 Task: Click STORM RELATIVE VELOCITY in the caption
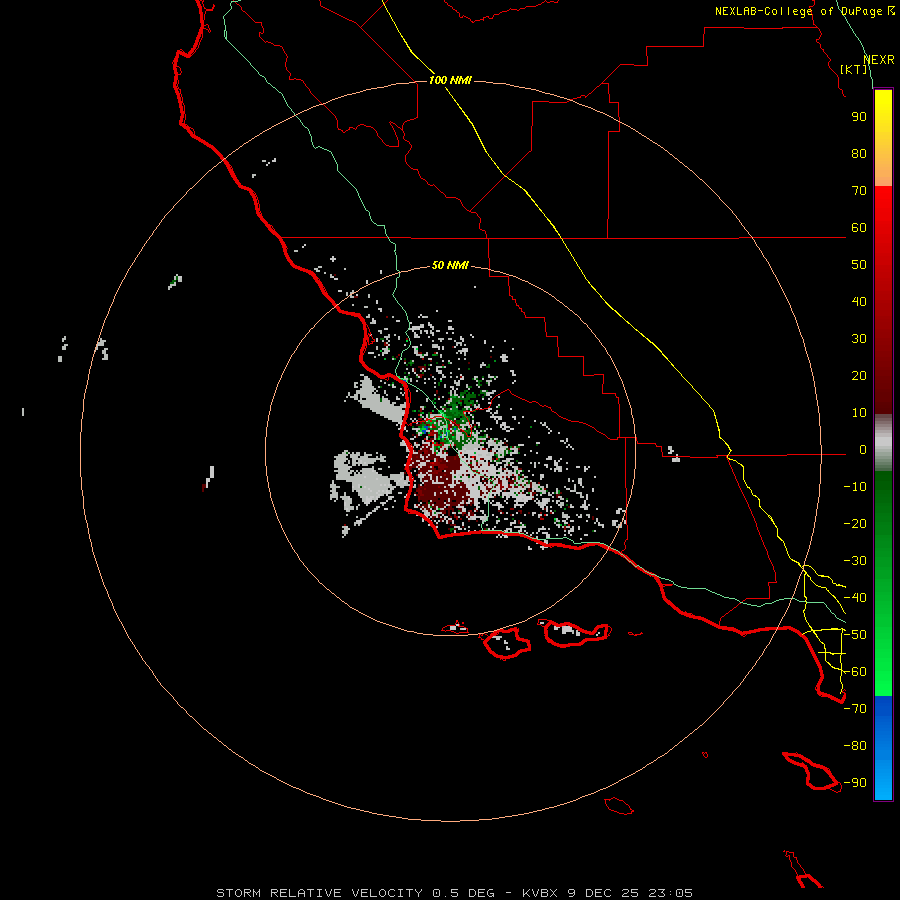[x=319, y=893]
